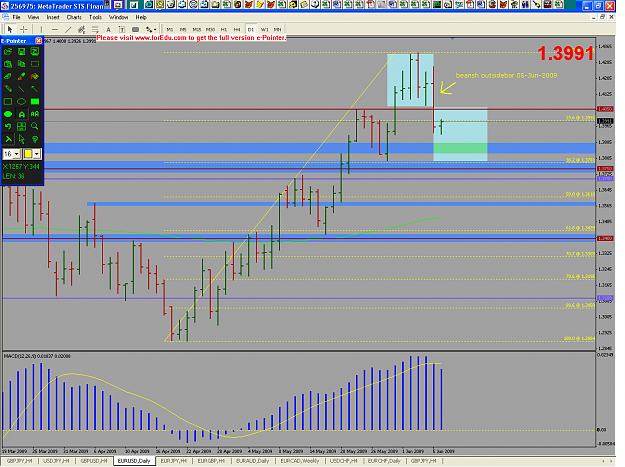Switch to the GBPUSD,H4 chart tab
This screenshot has width=625, height=467.
(94, 461)
